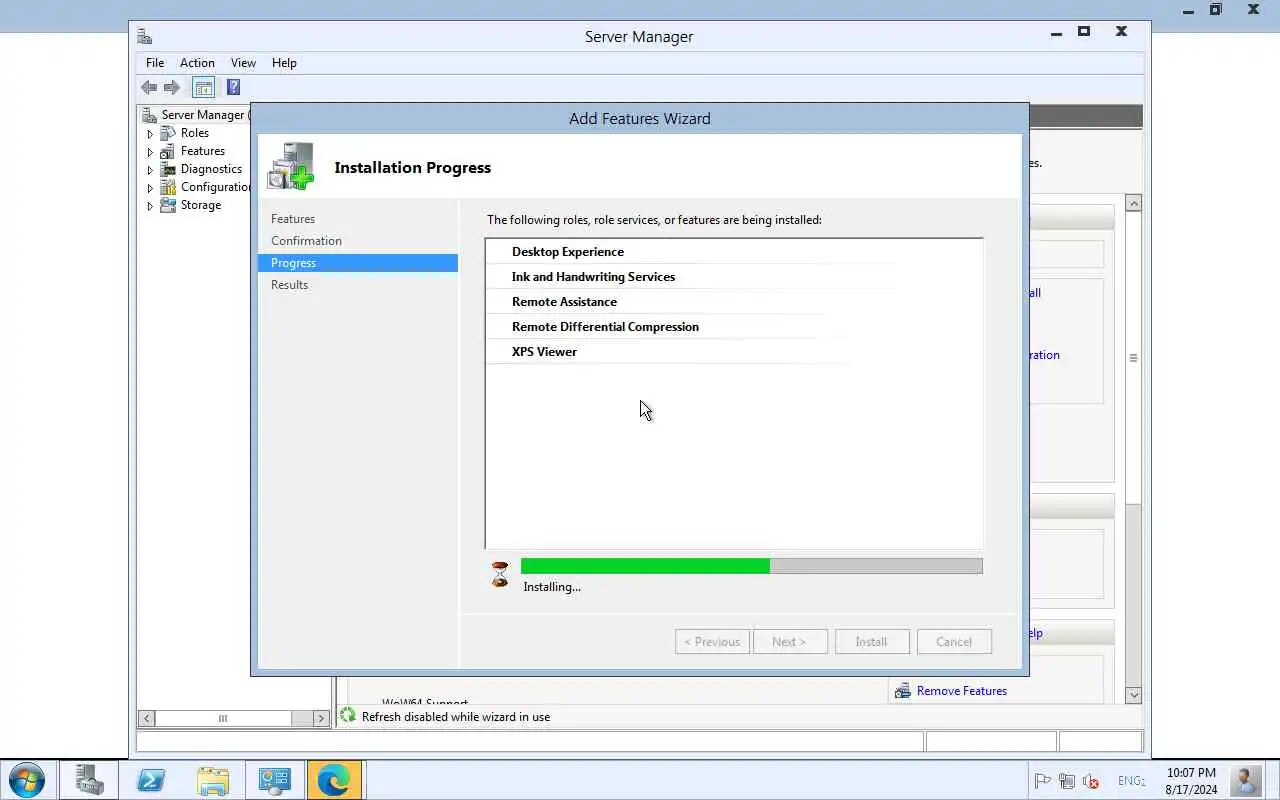Click the Installing... status text

click(552, 587)
